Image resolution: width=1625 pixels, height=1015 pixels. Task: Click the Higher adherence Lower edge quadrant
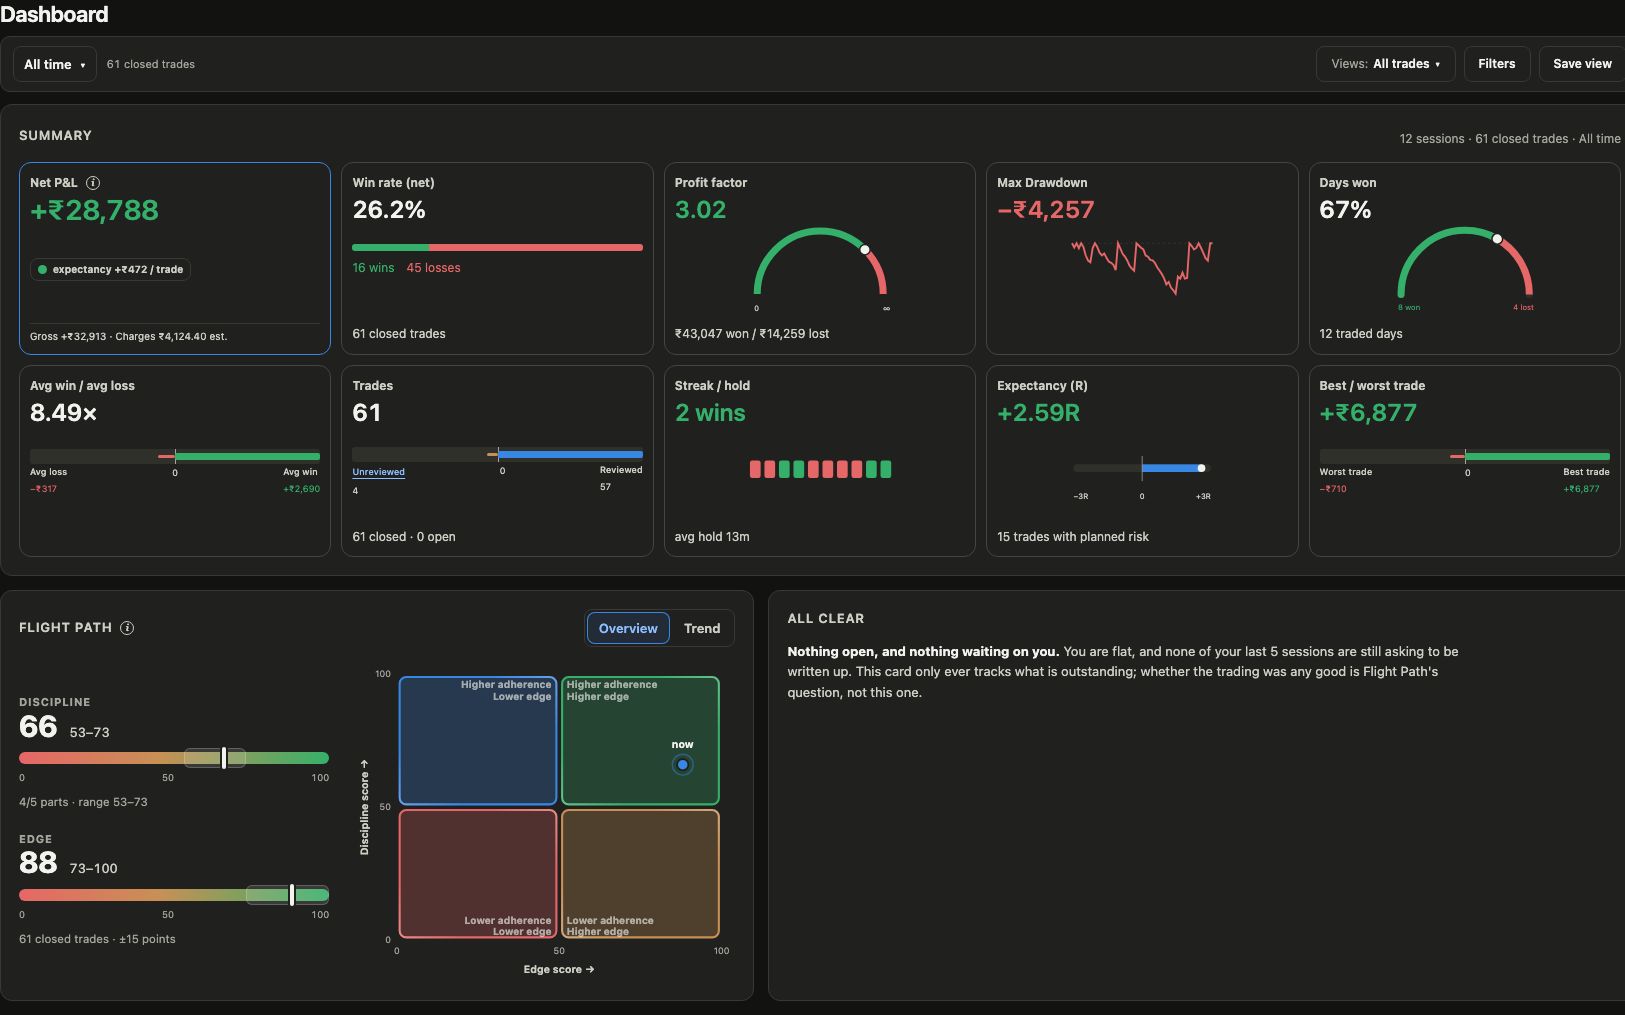pyautogui.click(x=478, y=741)
